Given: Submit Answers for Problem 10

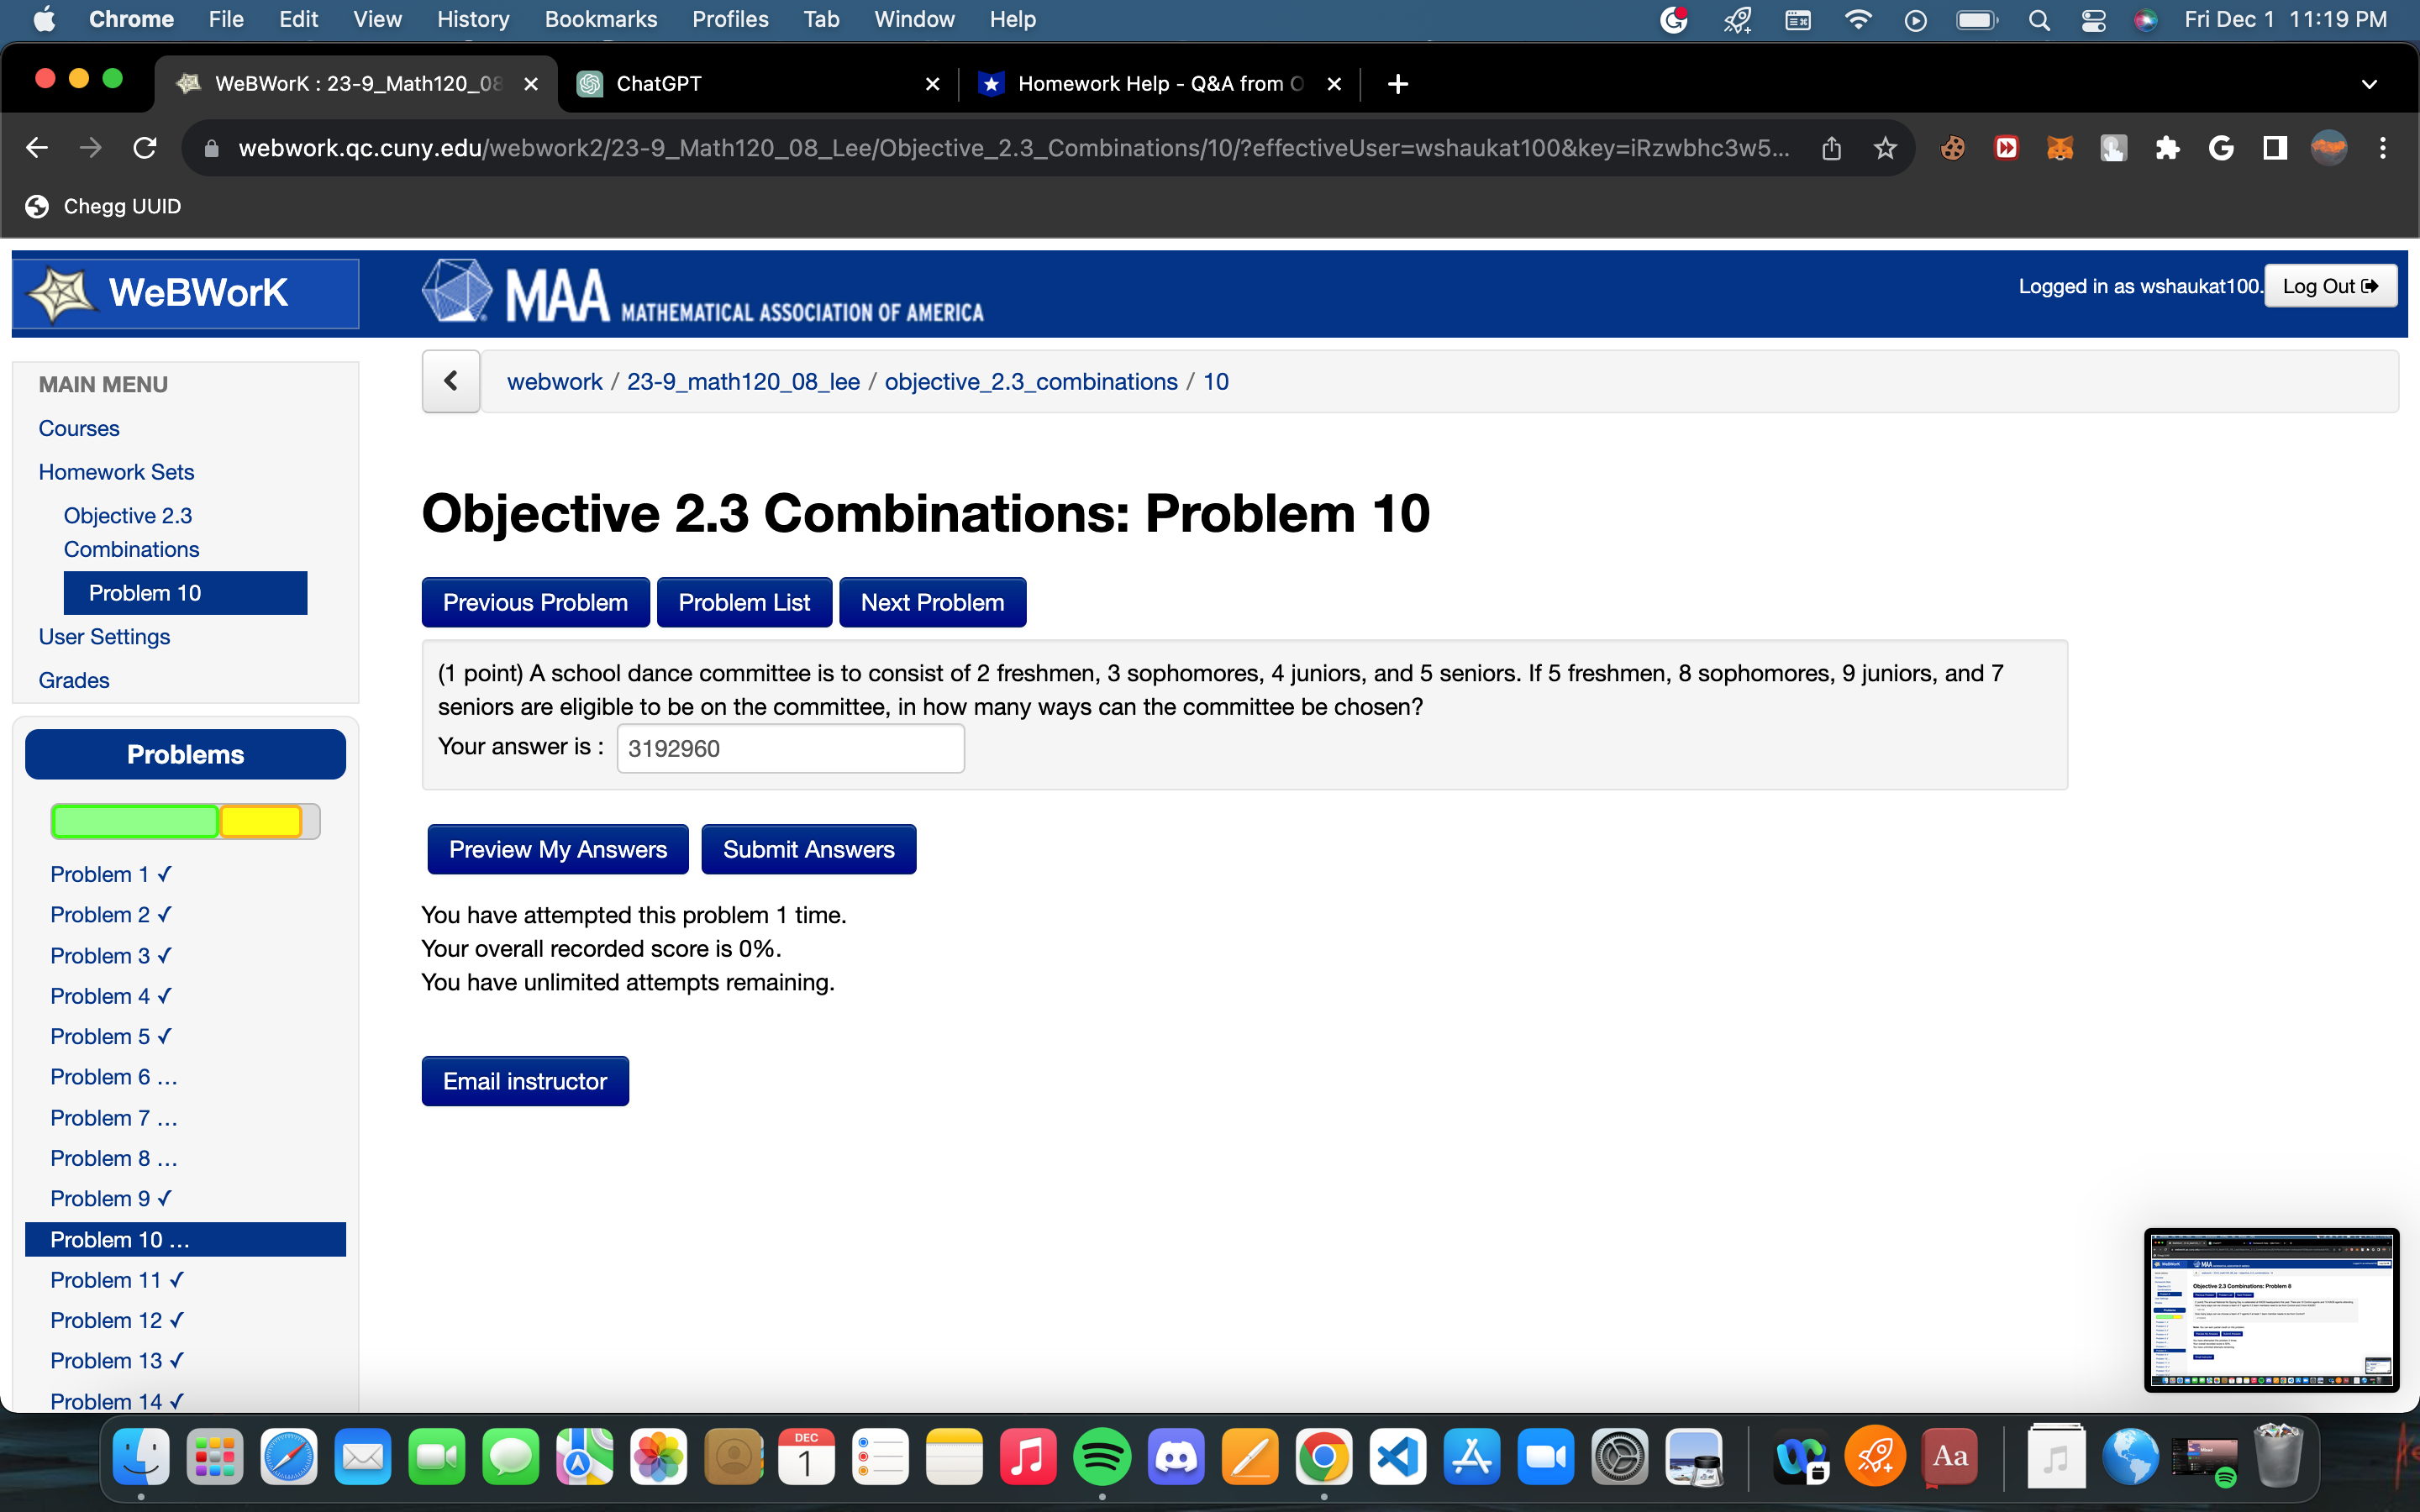Looking at the screenshot, I should point(808,848).
